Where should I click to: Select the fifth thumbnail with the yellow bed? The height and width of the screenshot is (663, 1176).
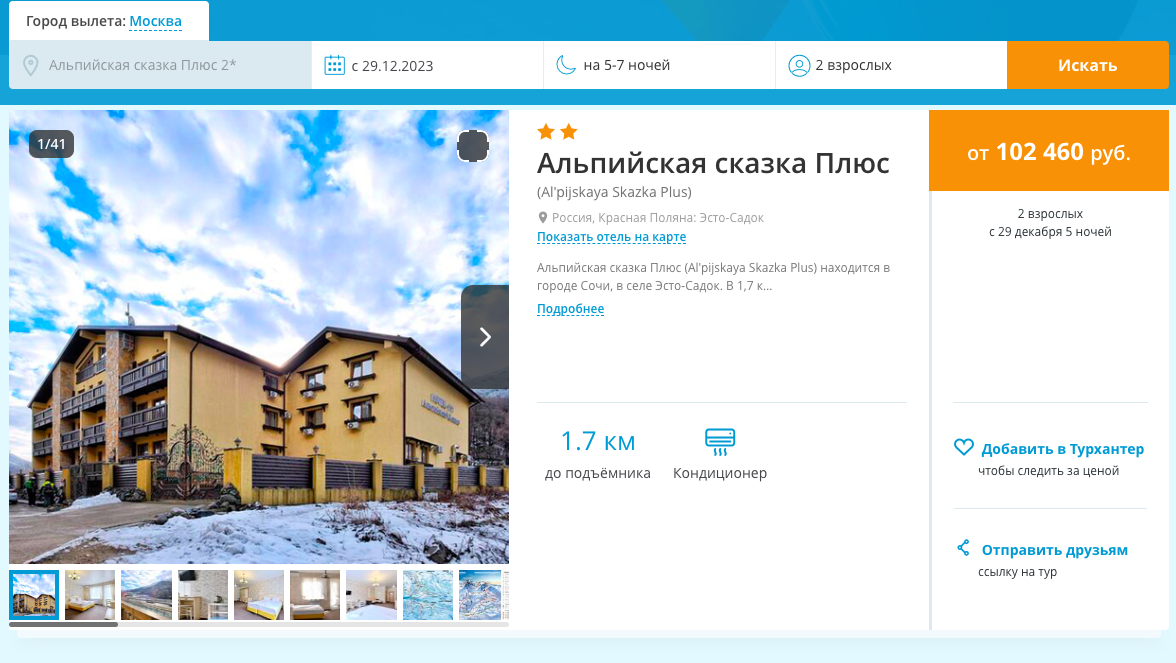tap(259, 596)
